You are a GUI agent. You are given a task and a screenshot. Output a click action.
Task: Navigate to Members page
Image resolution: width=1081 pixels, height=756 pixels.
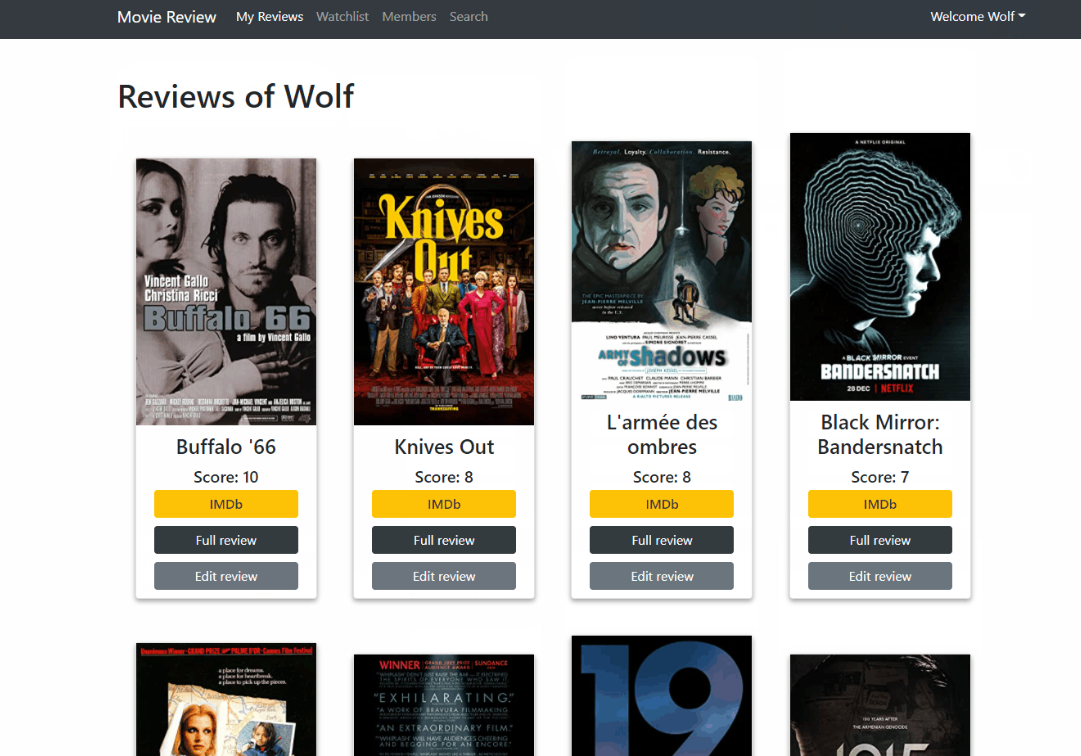(409, 17)
